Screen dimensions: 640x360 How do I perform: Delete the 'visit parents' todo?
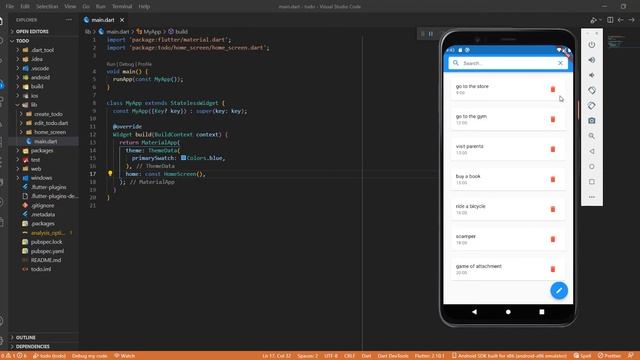(x=553, y=149)
